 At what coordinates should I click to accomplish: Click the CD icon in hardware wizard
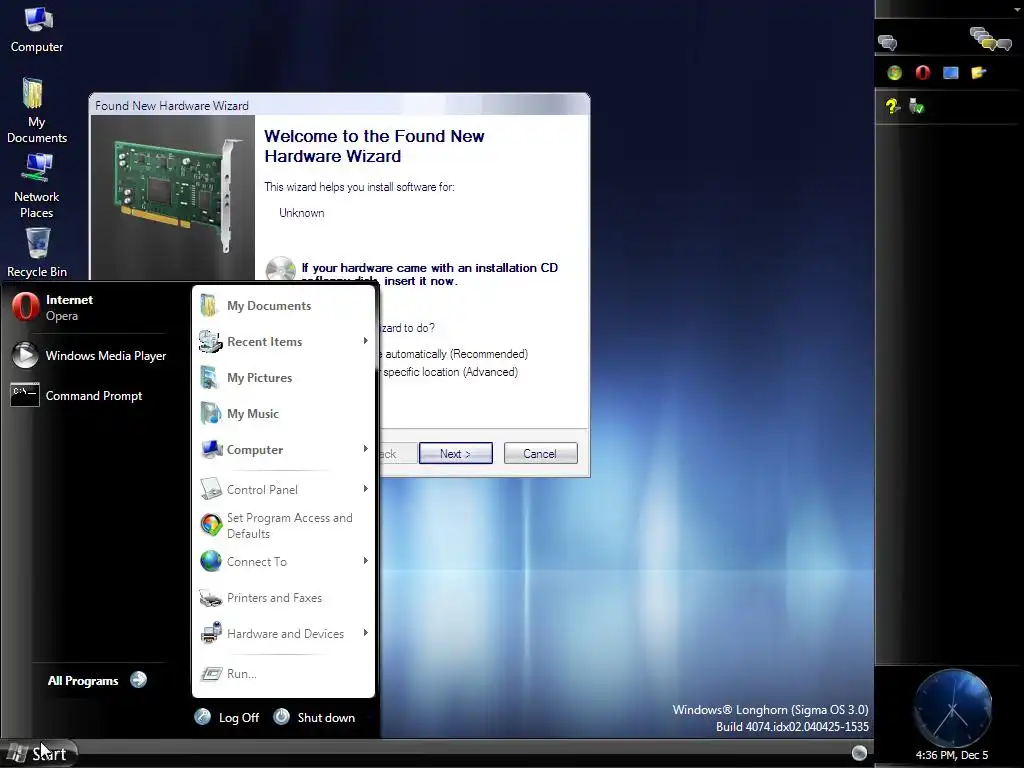(x=281, y=269)
